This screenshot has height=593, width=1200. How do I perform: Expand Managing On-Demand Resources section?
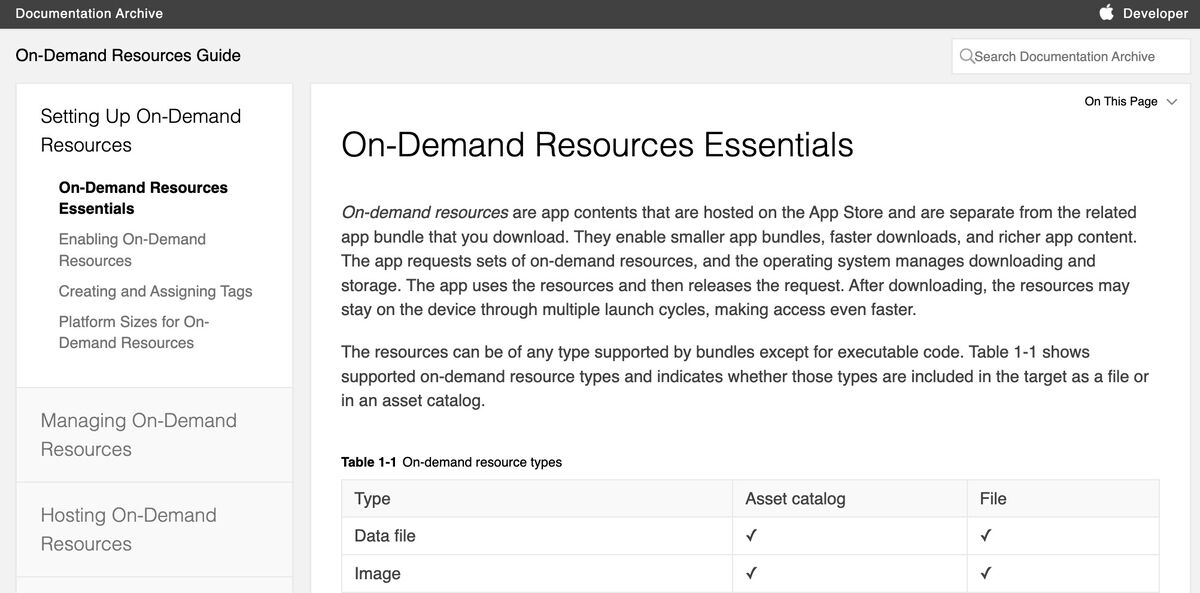[x=139, y=435]
